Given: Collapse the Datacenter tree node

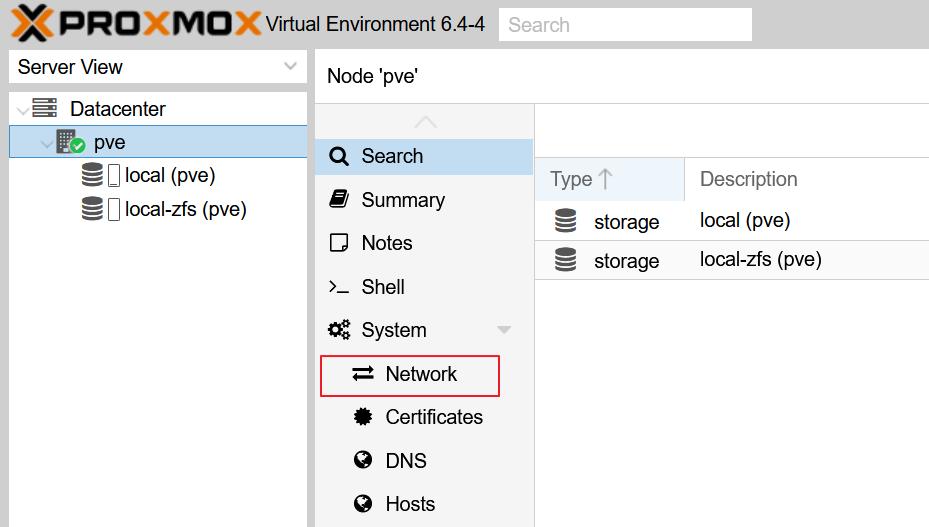Looking at the screenshot, I should (x=23, y=110).
